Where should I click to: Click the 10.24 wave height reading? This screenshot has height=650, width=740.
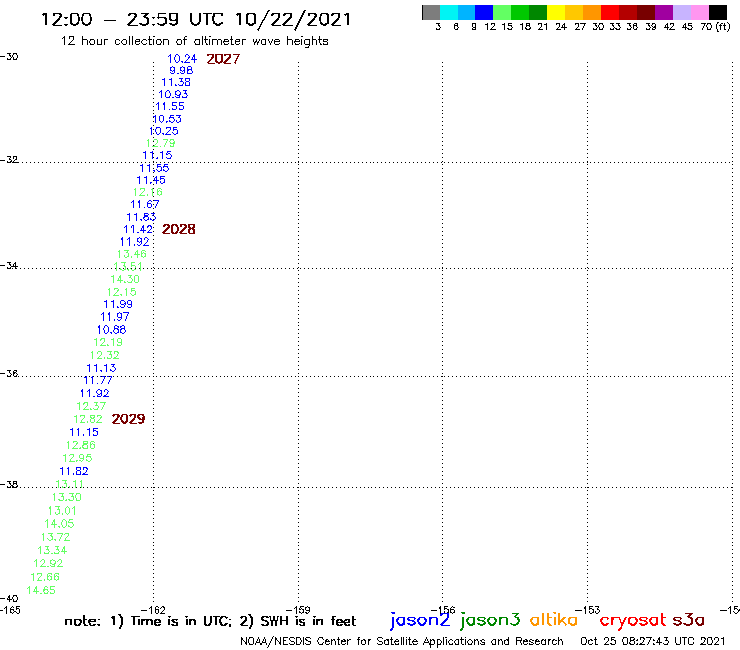click(x=182, y=59)
